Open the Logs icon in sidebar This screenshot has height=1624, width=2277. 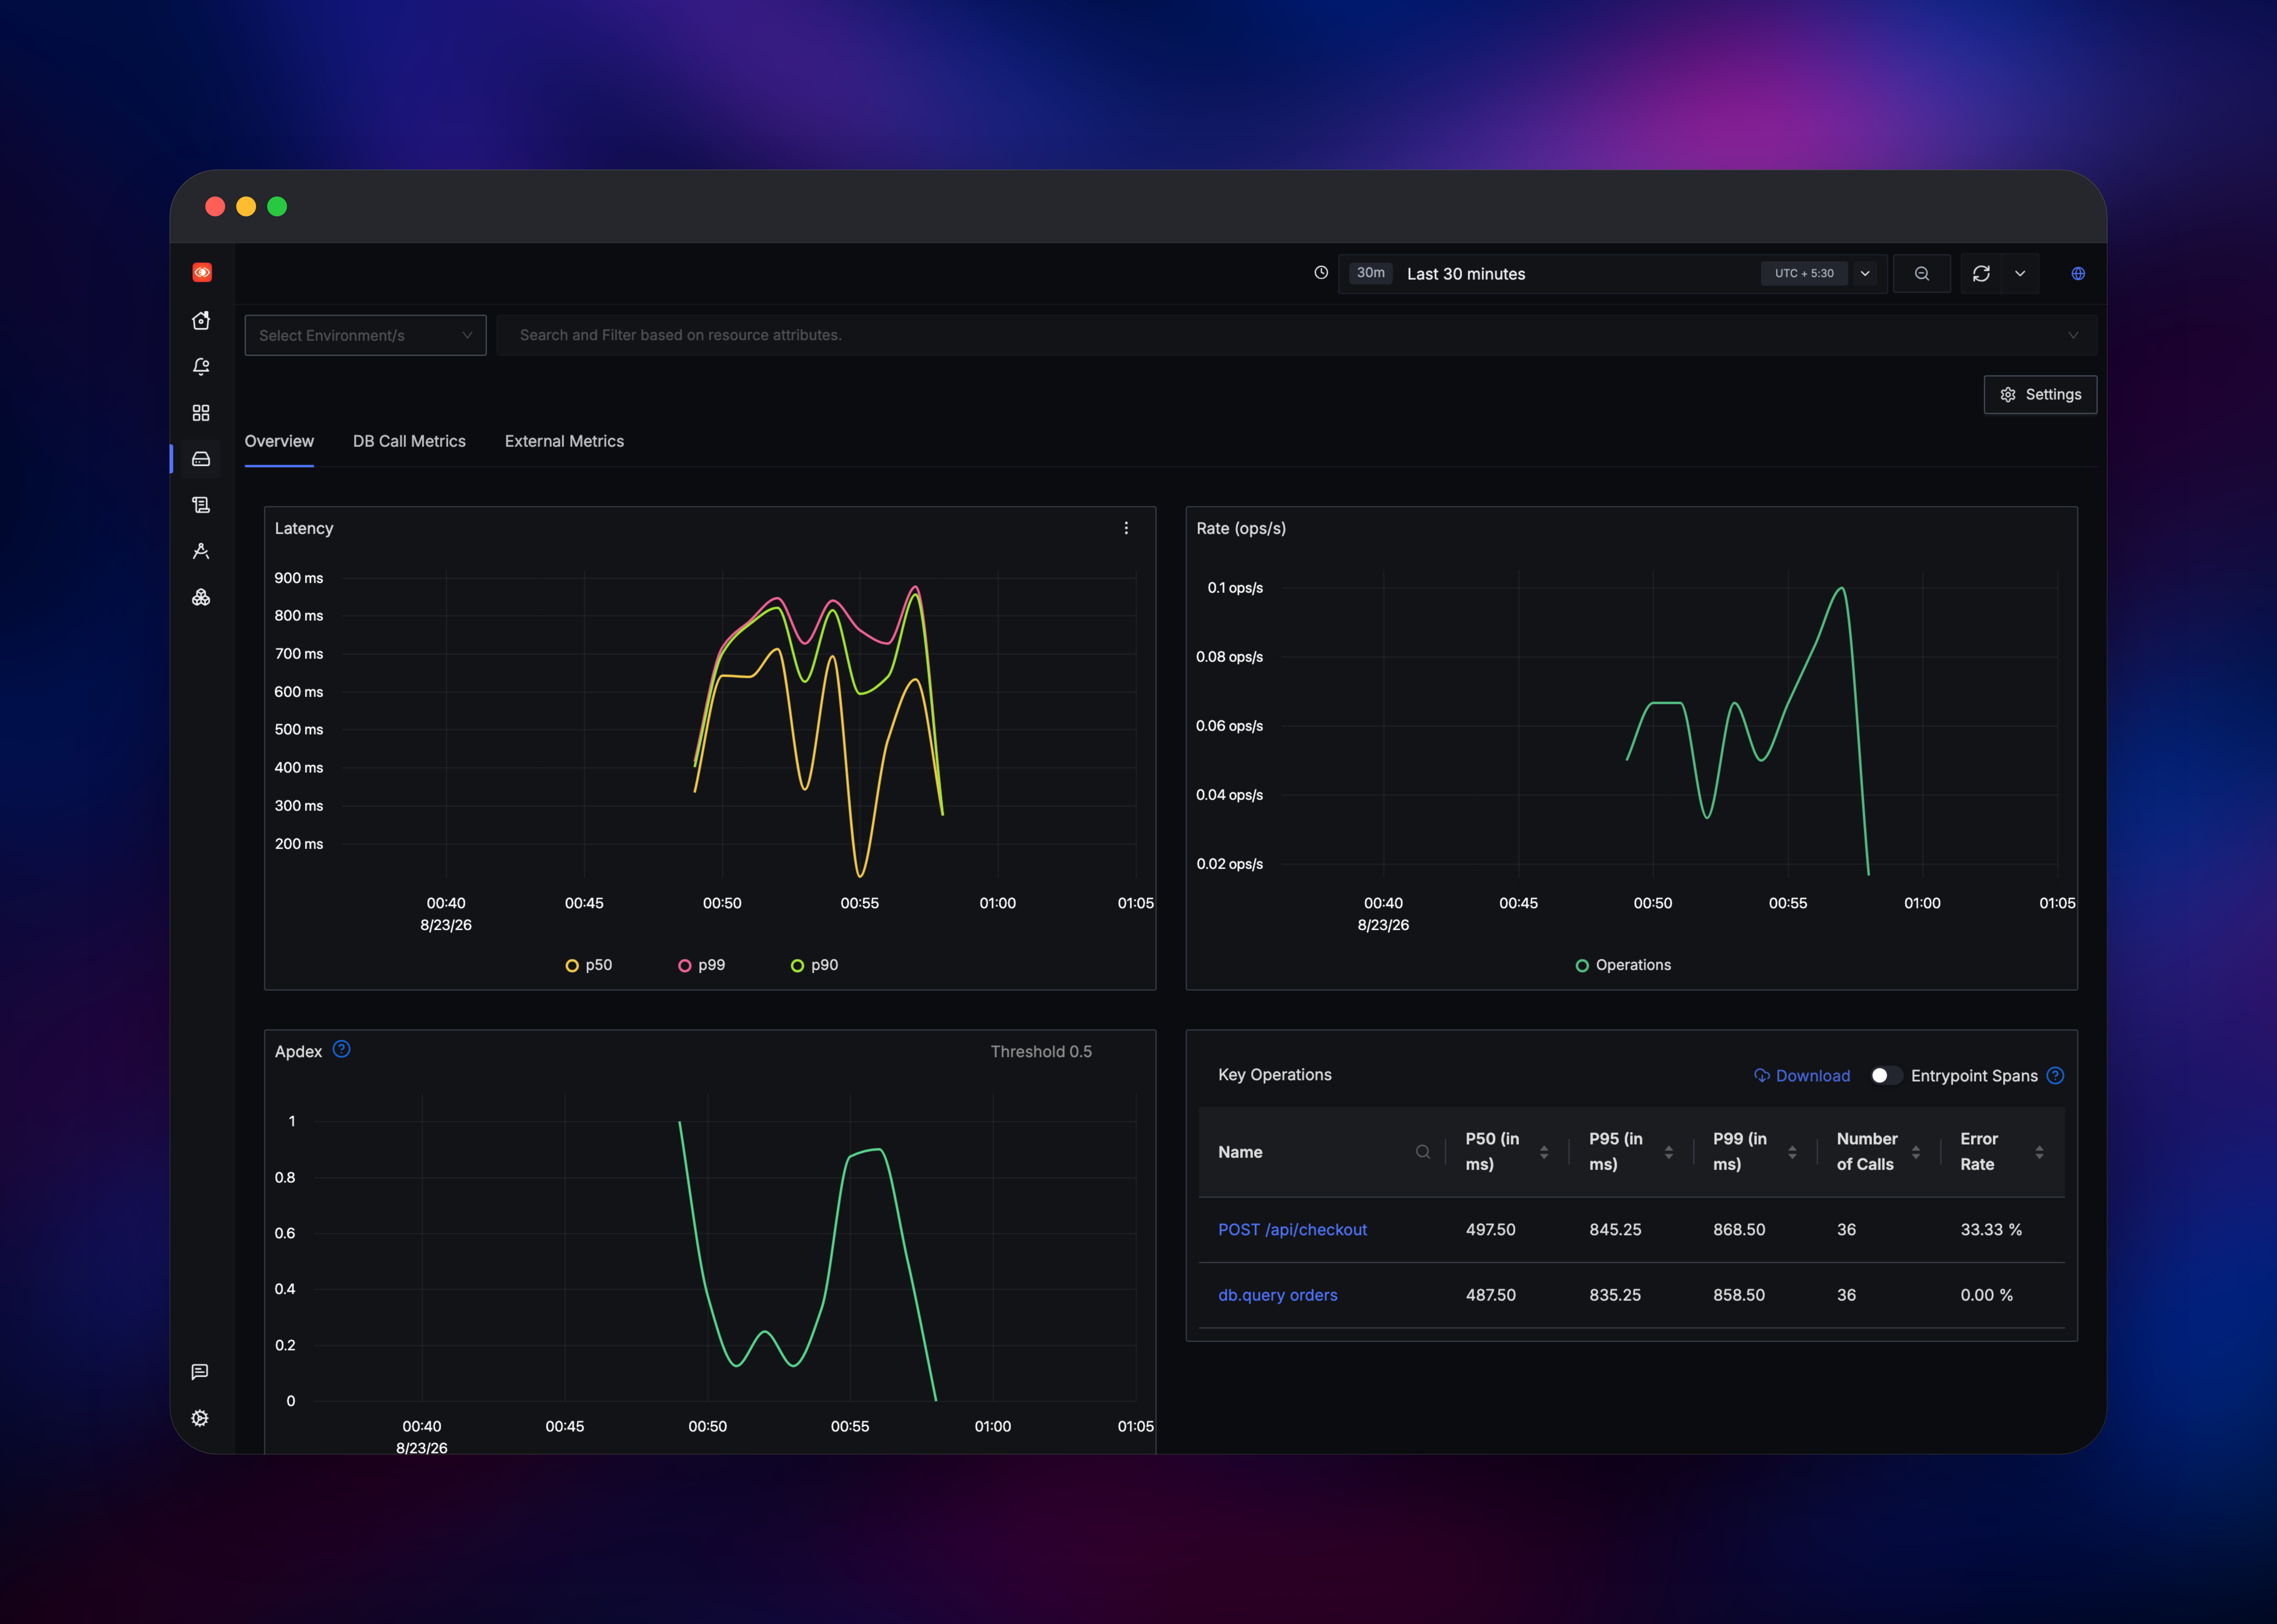201,505
